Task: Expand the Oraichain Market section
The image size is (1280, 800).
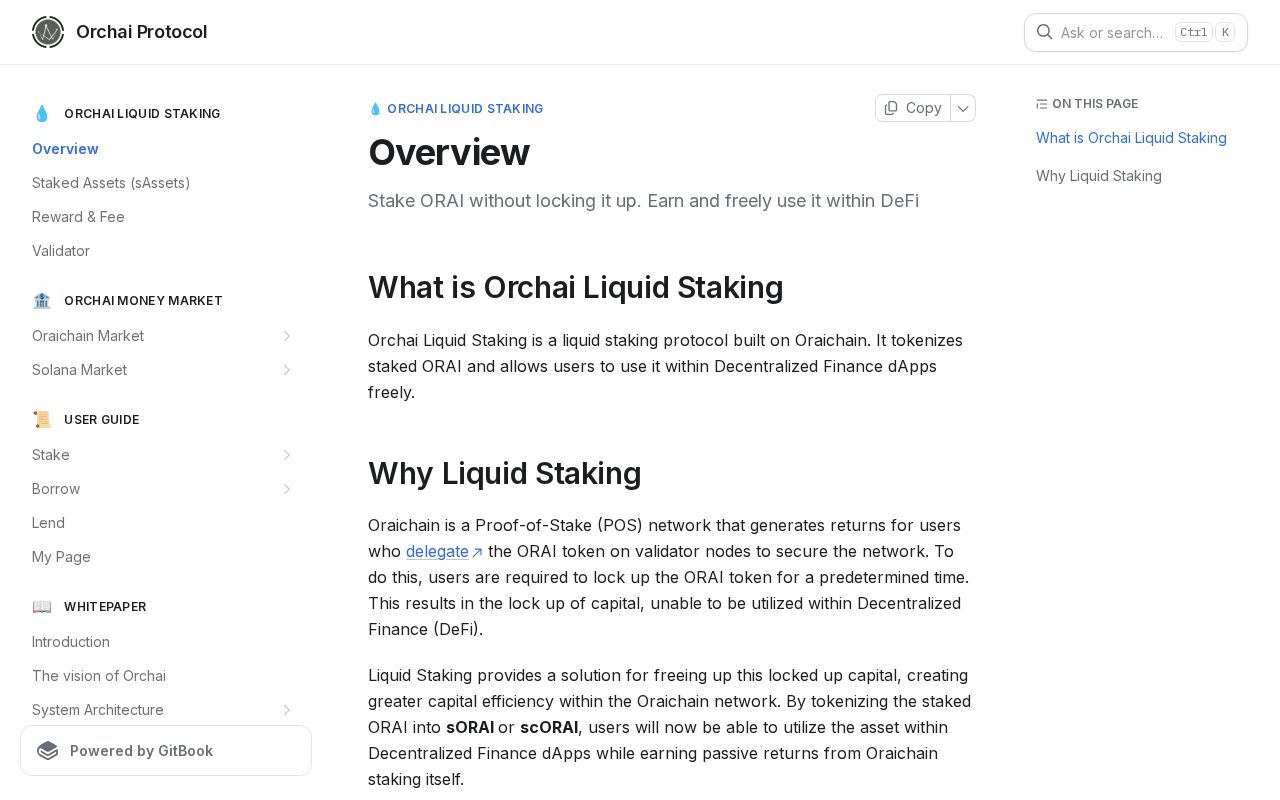Action: 286,336
